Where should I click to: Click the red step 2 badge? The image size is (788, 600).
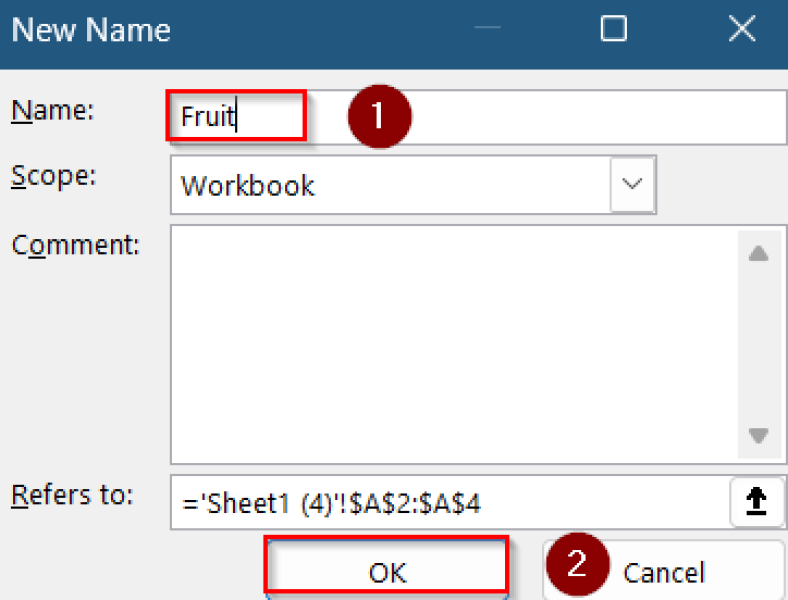tap(577, 564)
